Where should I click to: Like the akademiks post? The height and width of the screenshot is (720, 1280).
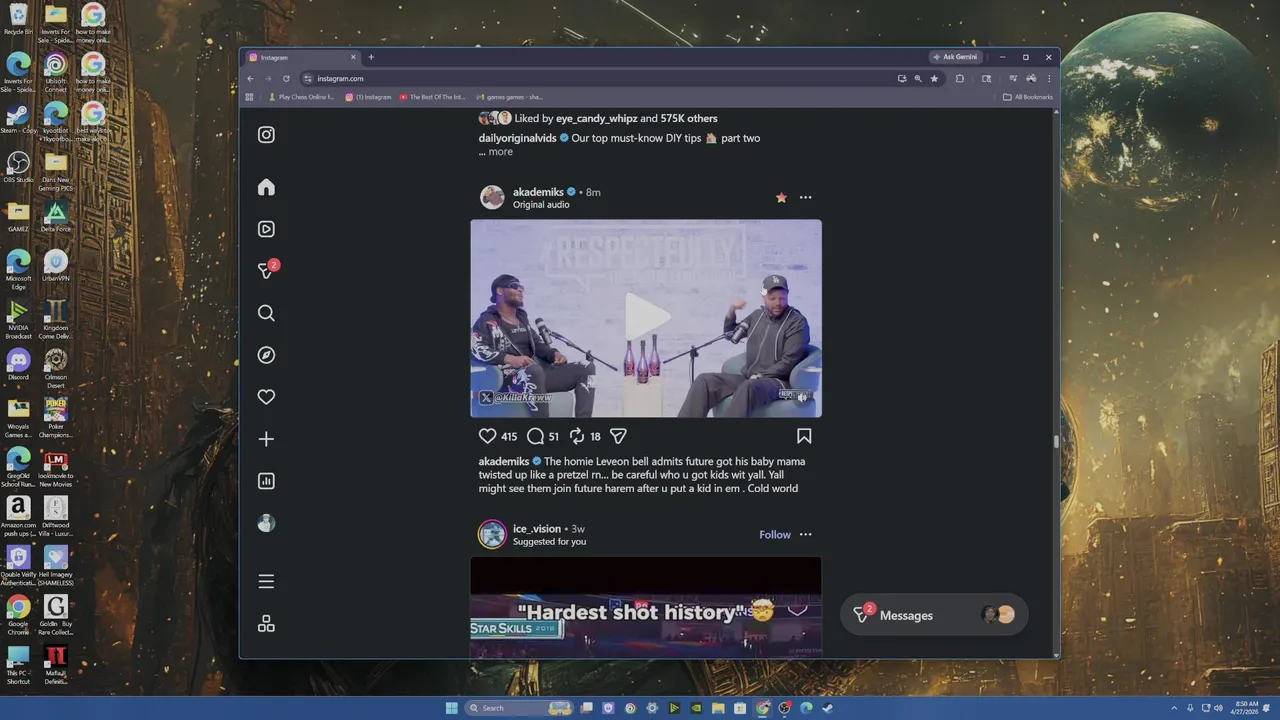click(x=487, y=436)
